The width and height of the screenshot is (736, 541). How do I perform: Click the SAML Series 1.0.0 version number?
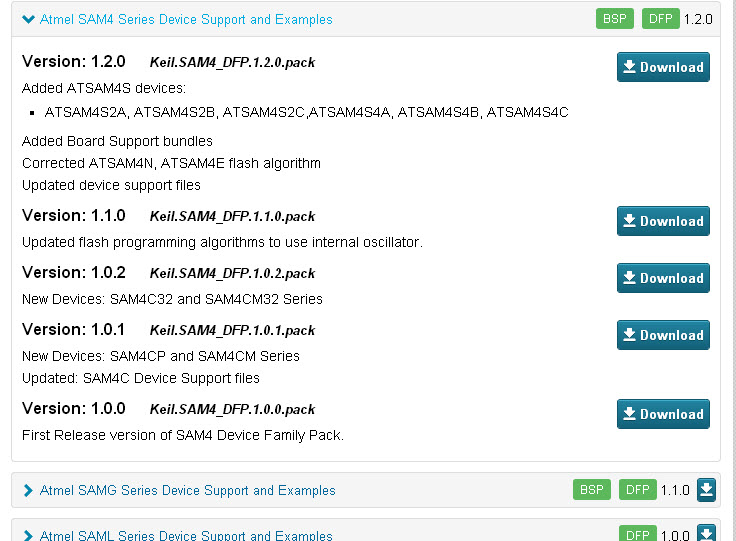[x=675, y=535]
